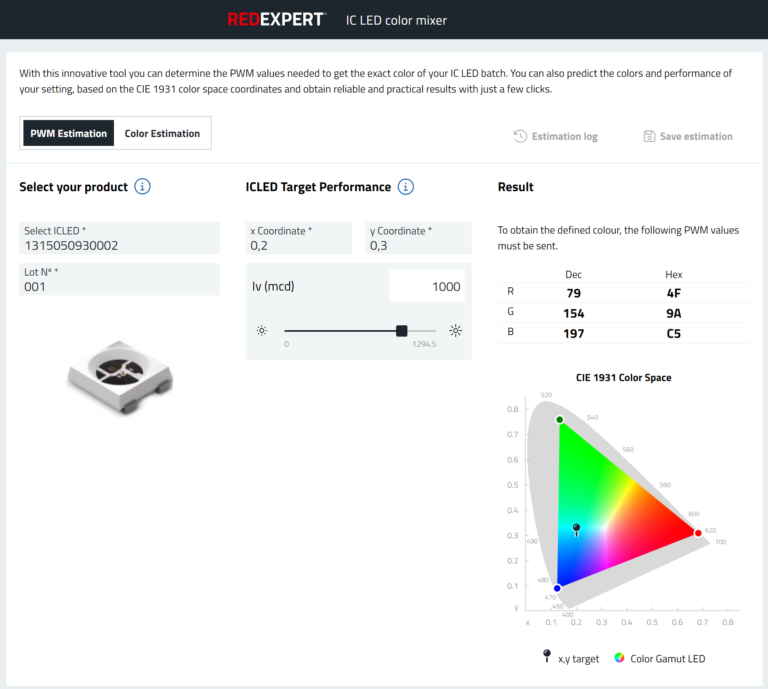768x689 pixels.
Task: Switch to Color Estimation tab
Action: tap(162, 133)
